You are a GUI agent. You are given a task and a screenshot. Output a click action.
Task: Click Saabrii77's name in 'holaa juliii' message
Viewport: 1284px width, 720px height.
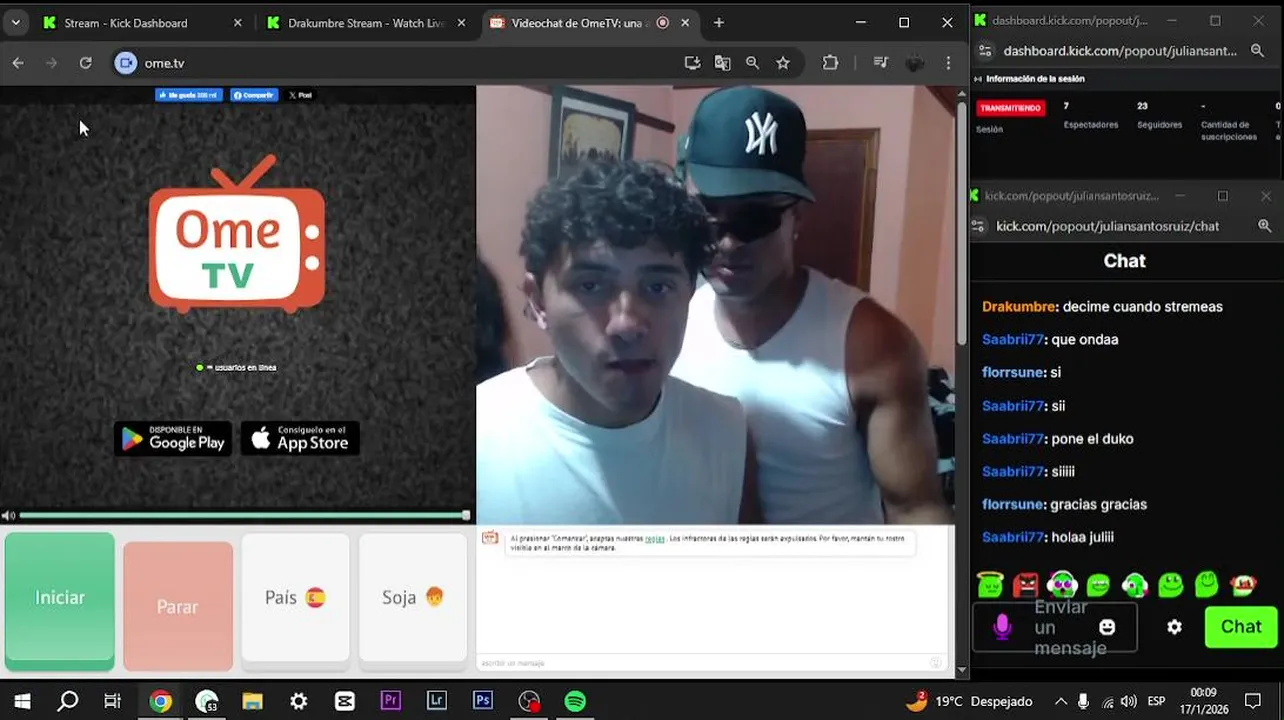[x=1013, y=538]
